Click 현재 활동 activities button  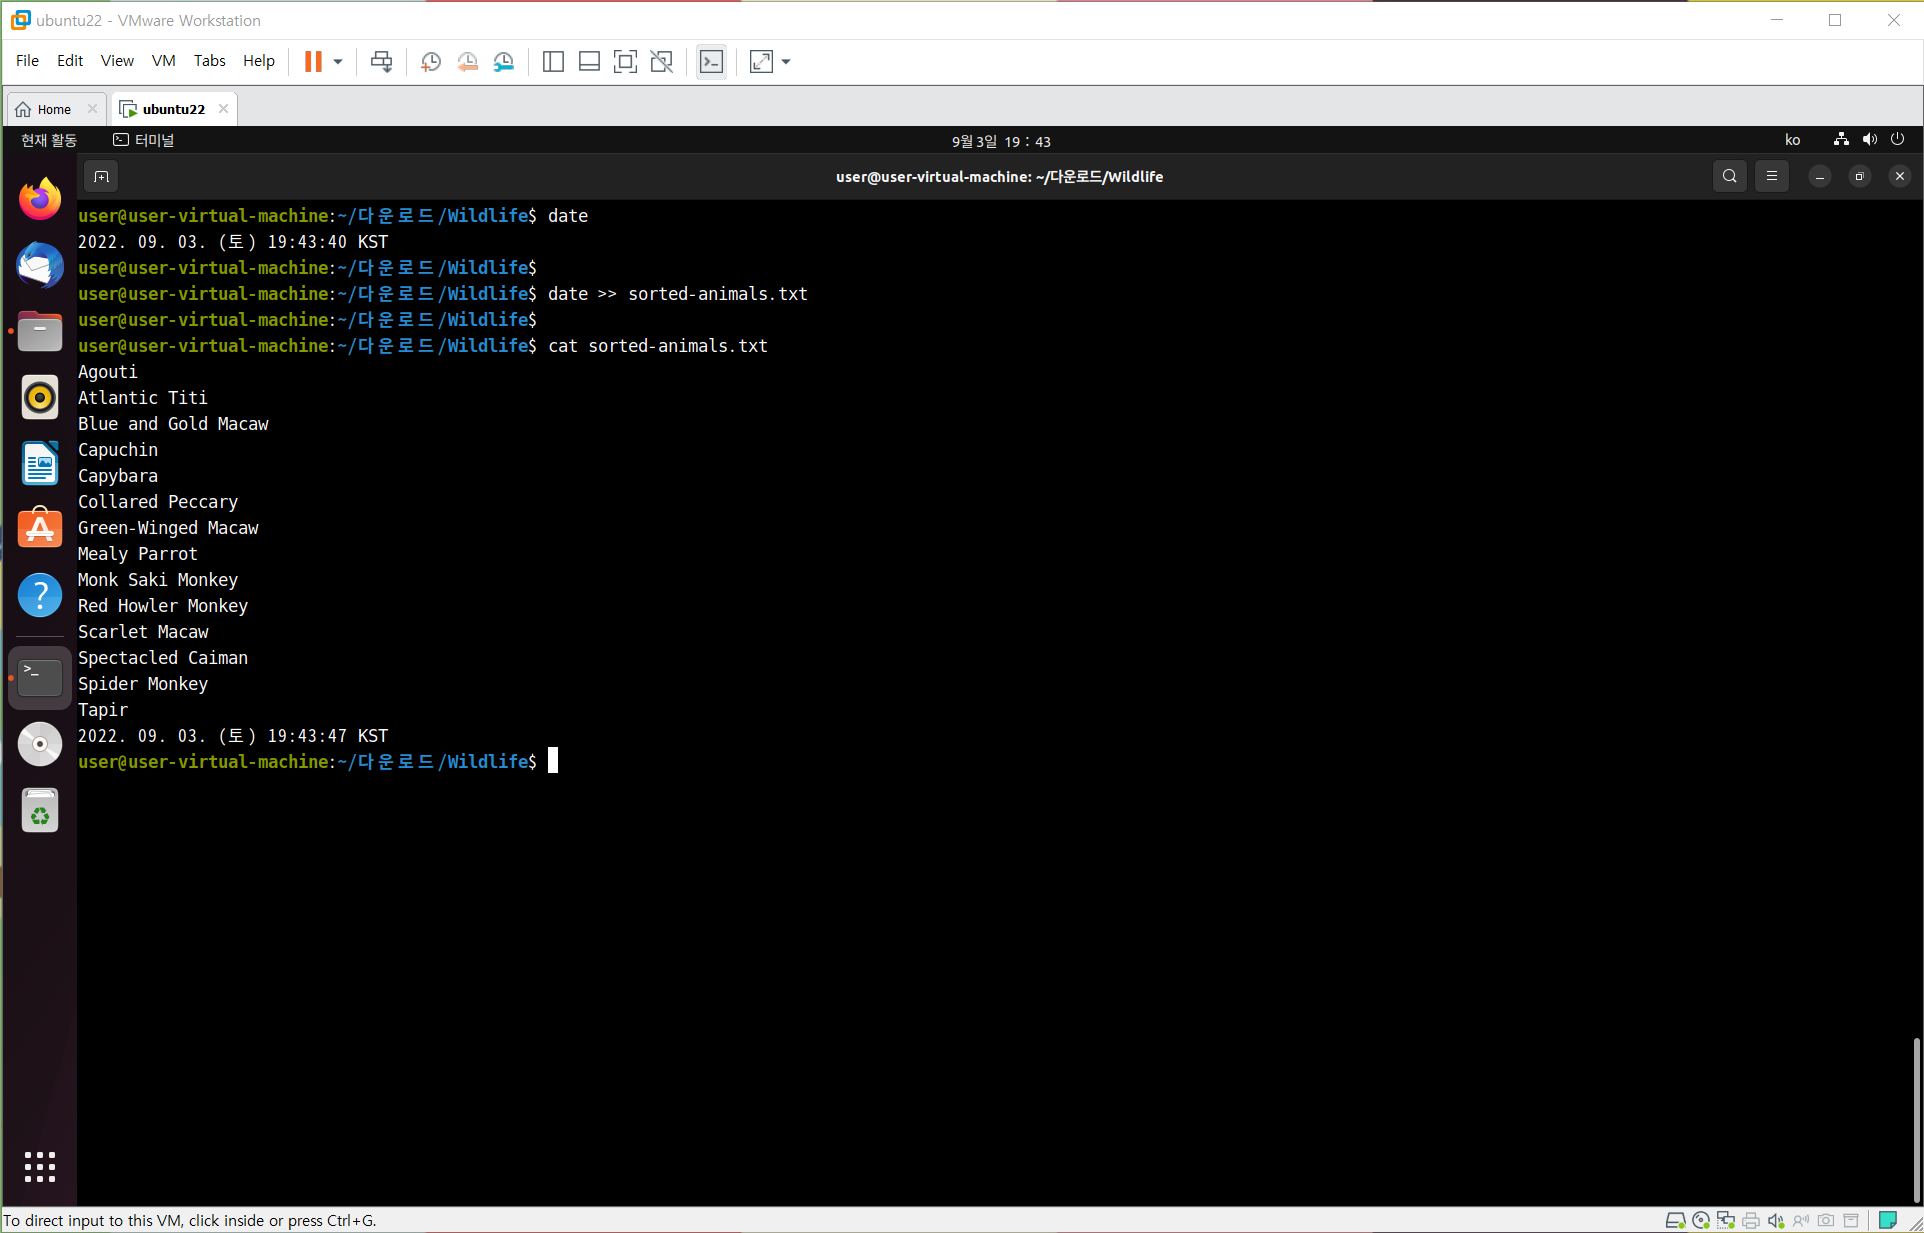(49, 141)
